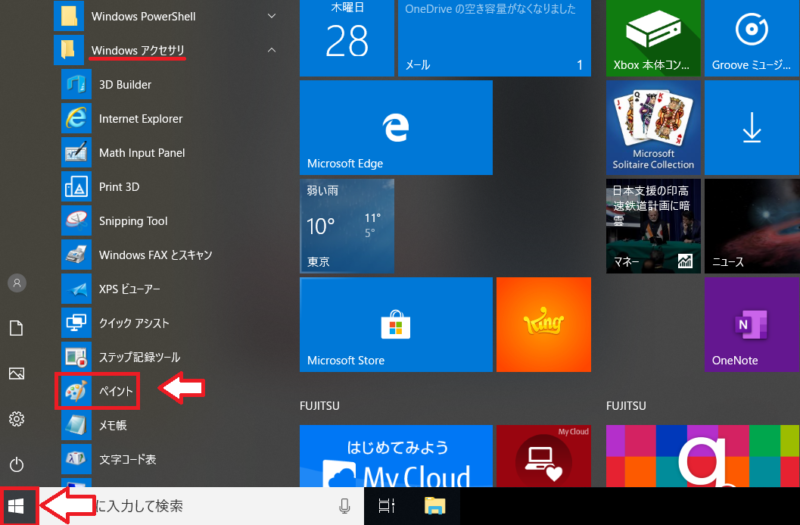Open the calendar tile showing 木曜日 28
This screenshot has height=525, width=800.
[347, 38]
